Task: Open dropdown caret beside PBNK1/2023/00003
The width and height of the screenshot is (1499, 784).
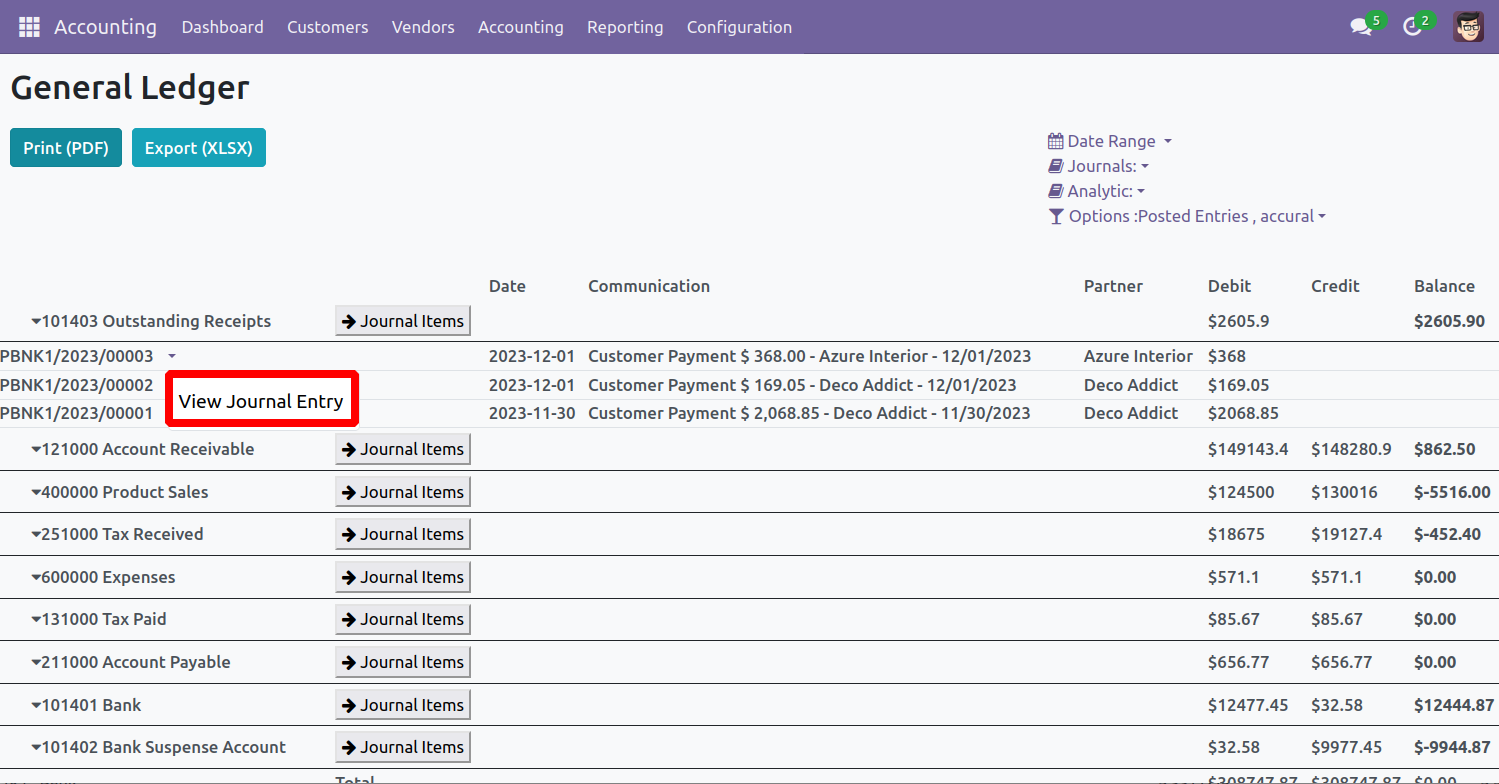Action: 172,356
